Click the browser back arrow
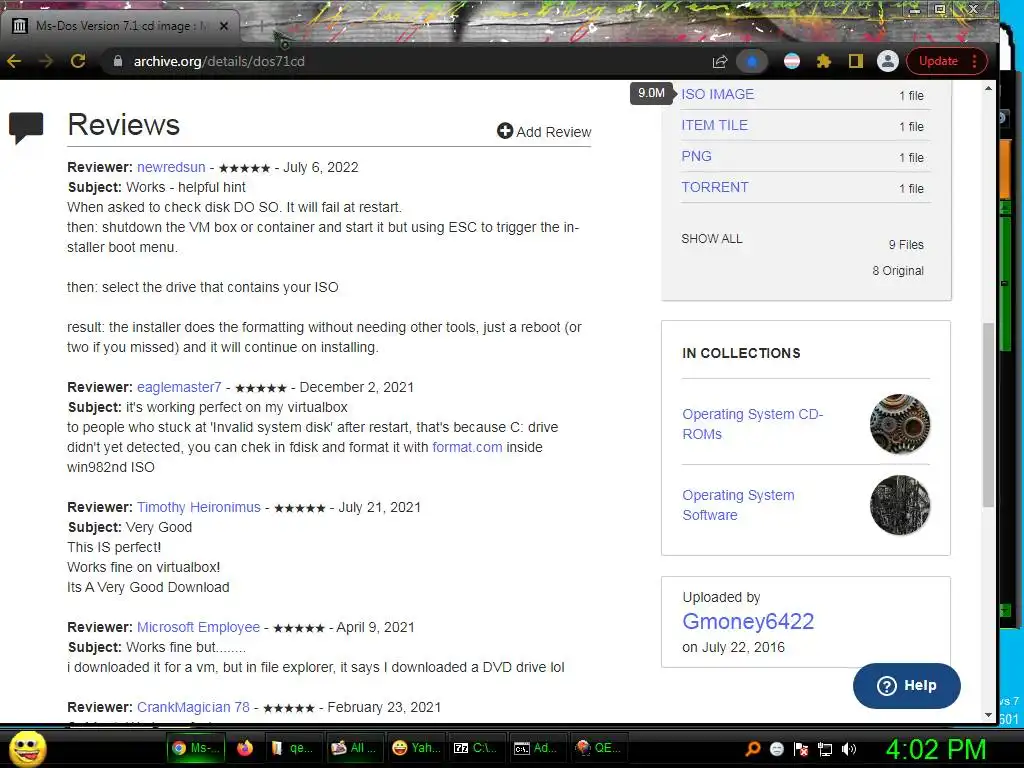This screenshot has width=1024, height=768. pyautogui.click(x=14, y=61)
